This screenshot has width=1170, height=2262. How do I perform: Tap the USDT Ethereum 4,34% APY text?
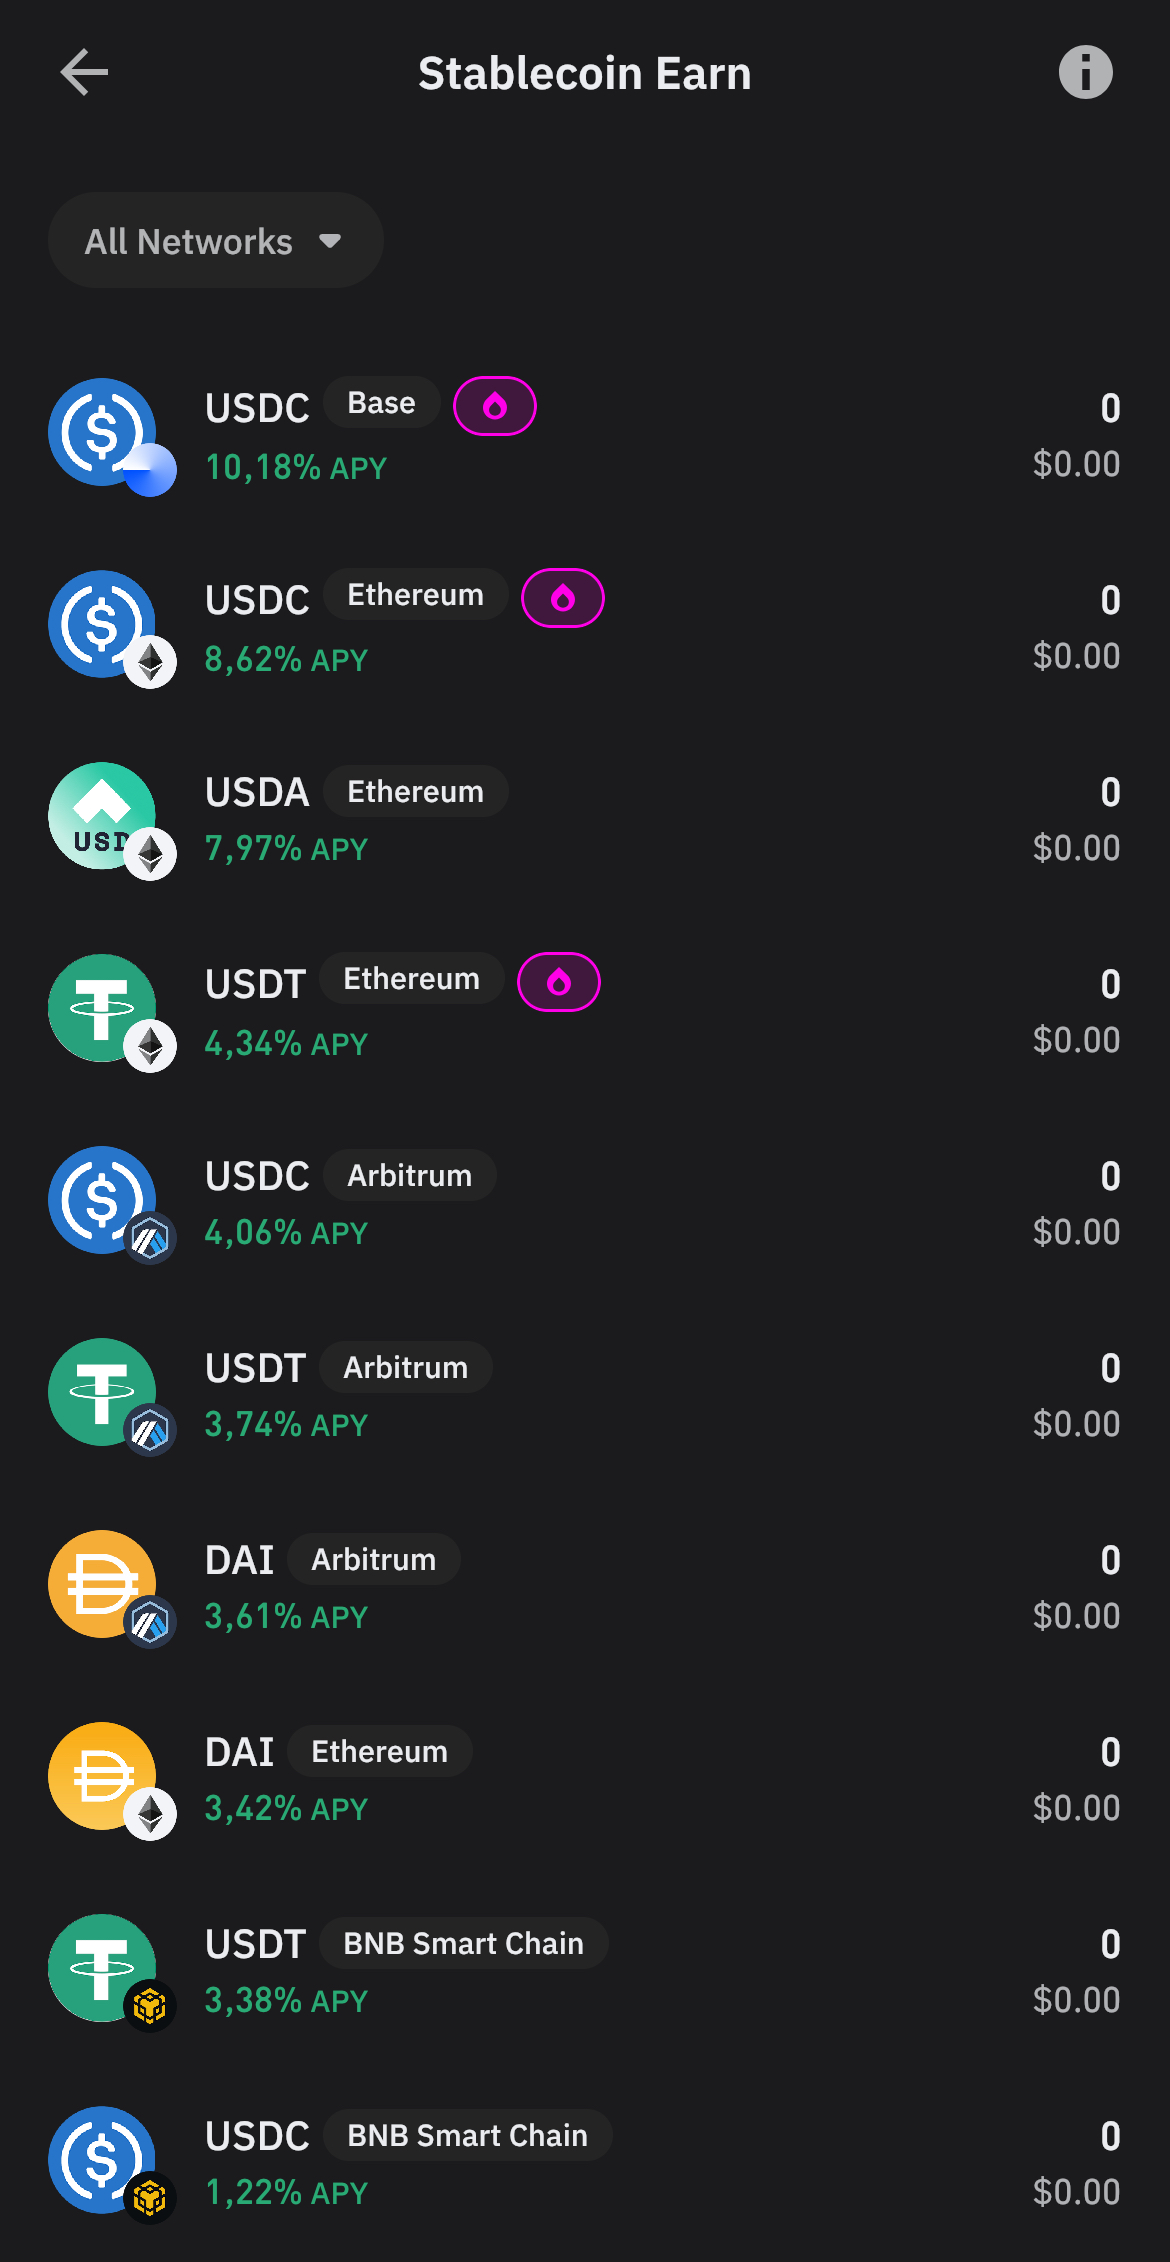pos(286,1044)
